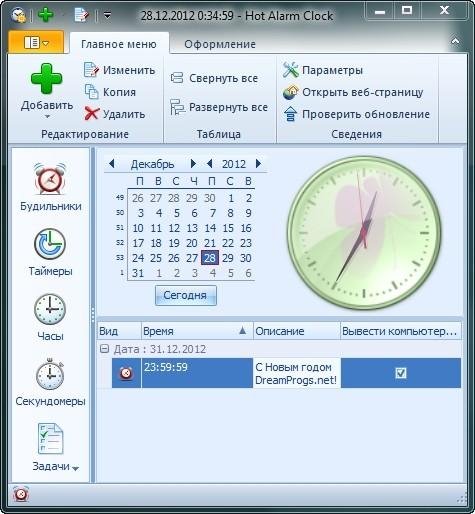The image size is (475, 514).
Task: Click the Сегодня today button
Action: 186,295
